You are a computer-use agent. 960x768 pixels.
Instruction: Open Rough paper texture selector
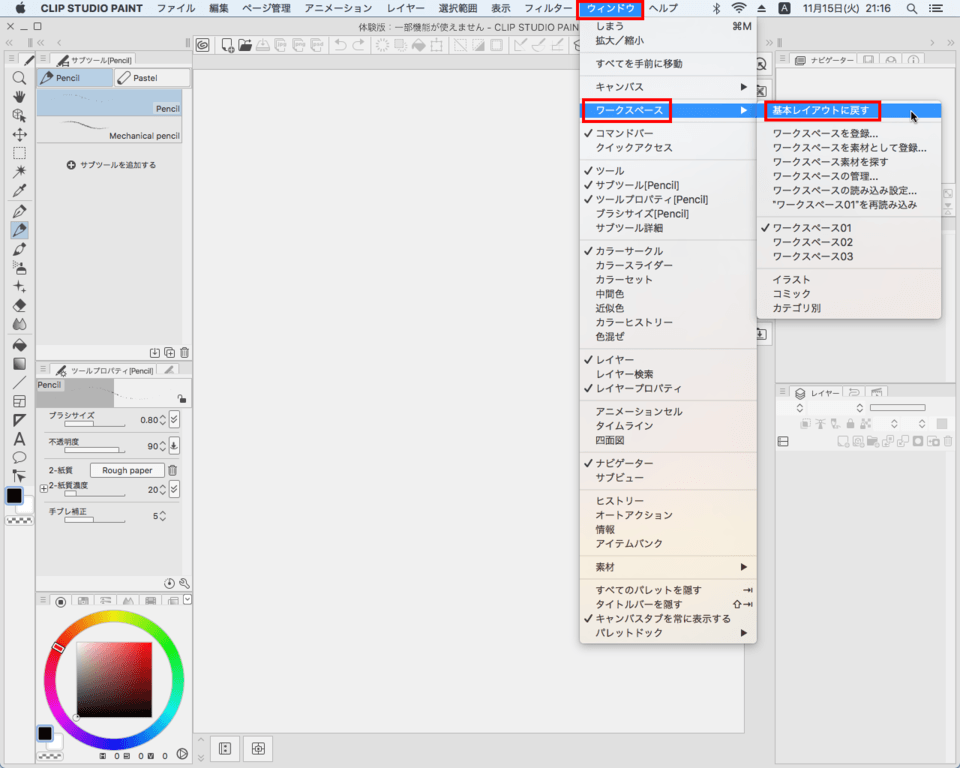pyautogui.click(x=127, y=470)
